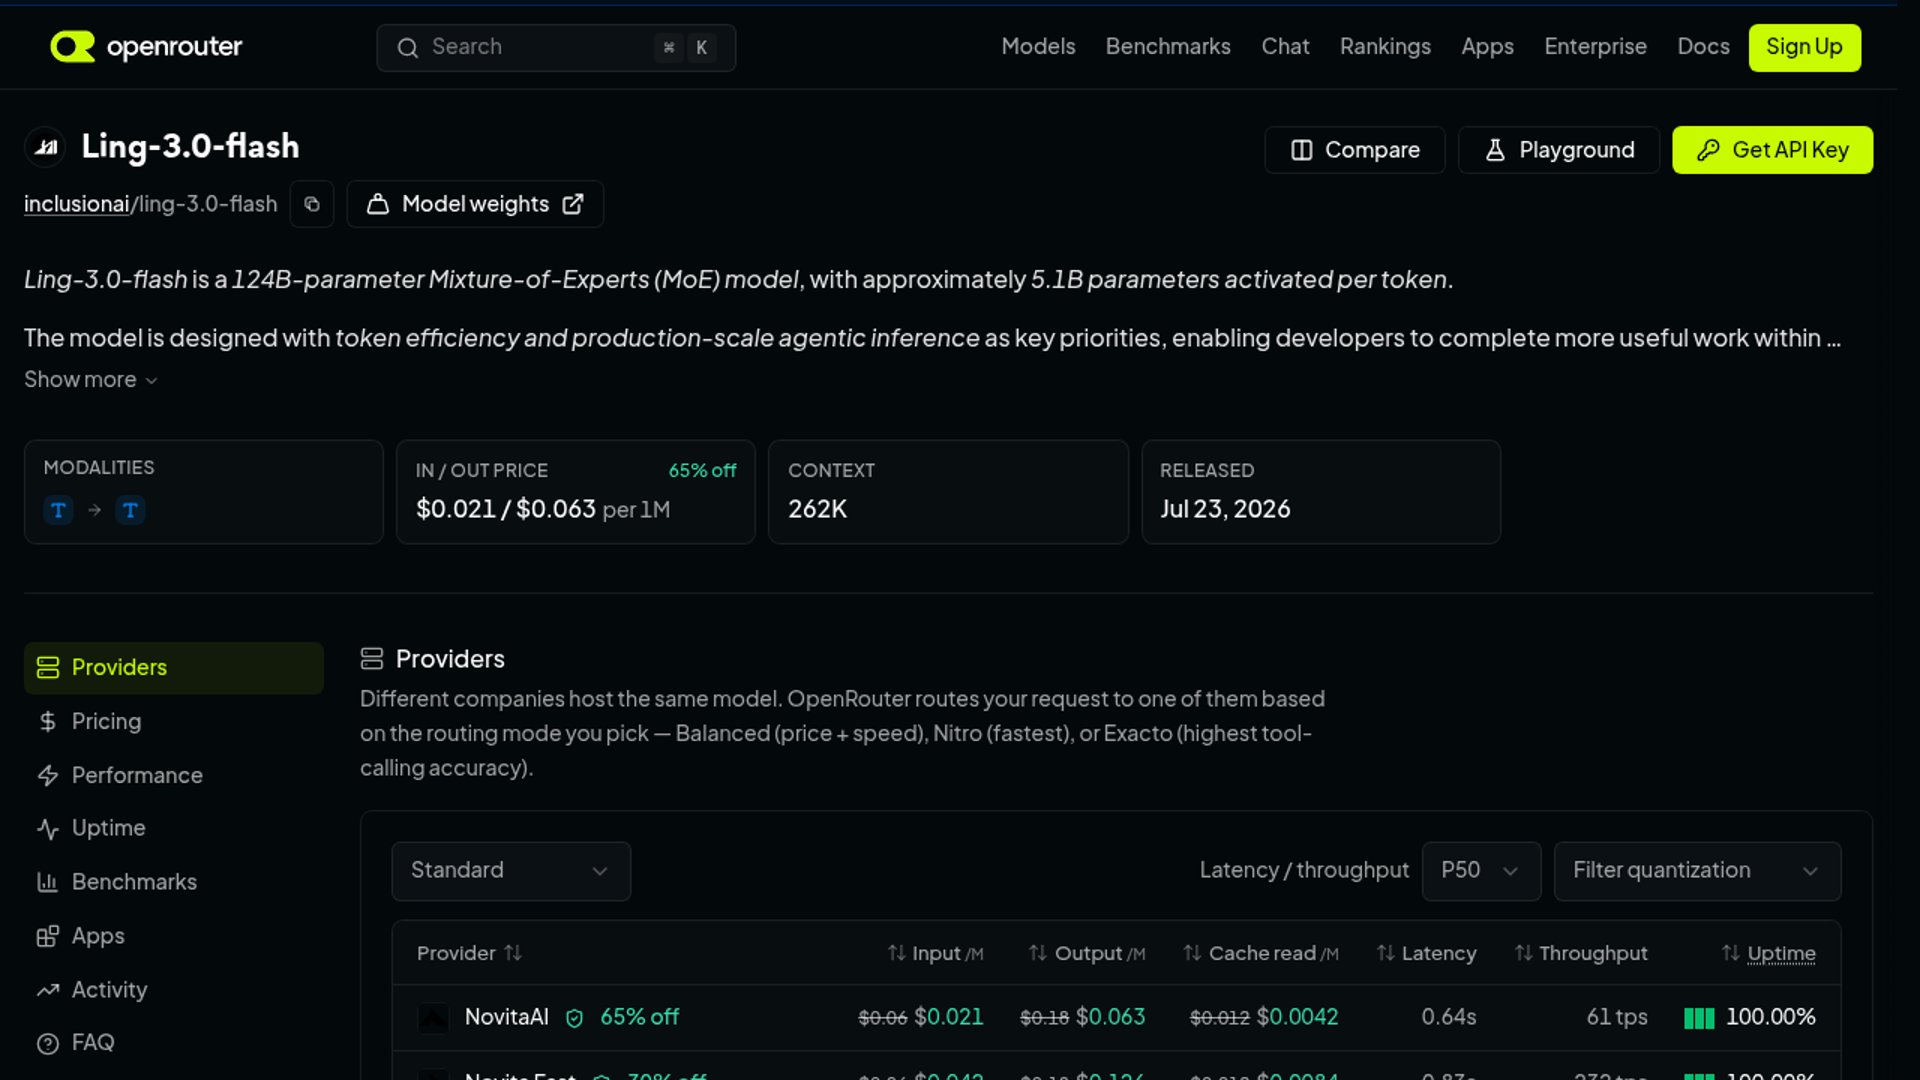
Task: Select the Providers sidebar tab
Action: (x=174, y=668)
